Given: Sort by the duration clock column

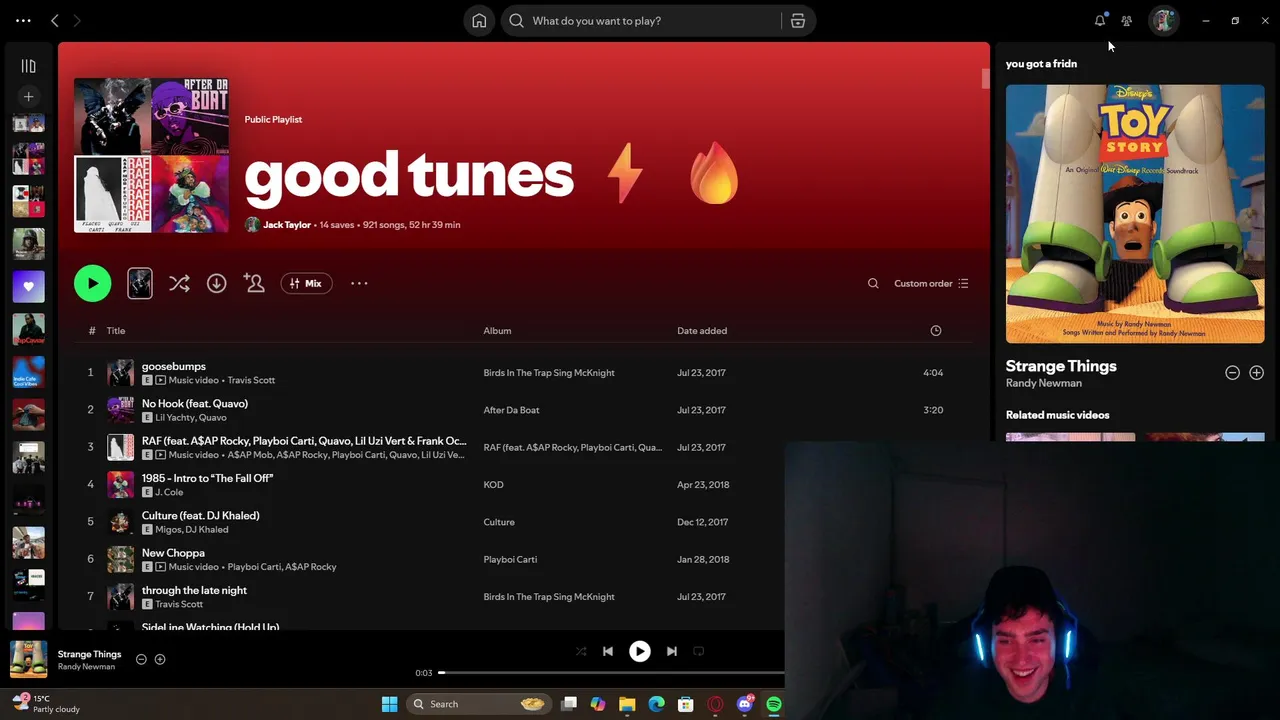Looking at the screenshot, I should pos(936,331).
